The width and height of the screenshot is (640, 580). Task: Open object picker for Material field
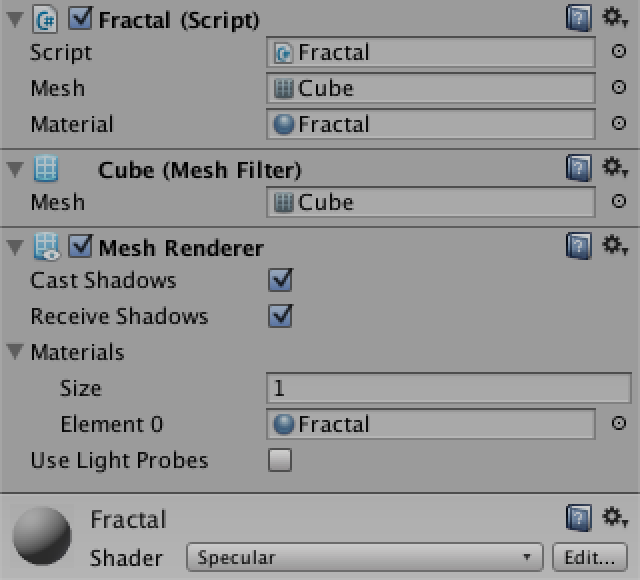click(x=619, y=123)
